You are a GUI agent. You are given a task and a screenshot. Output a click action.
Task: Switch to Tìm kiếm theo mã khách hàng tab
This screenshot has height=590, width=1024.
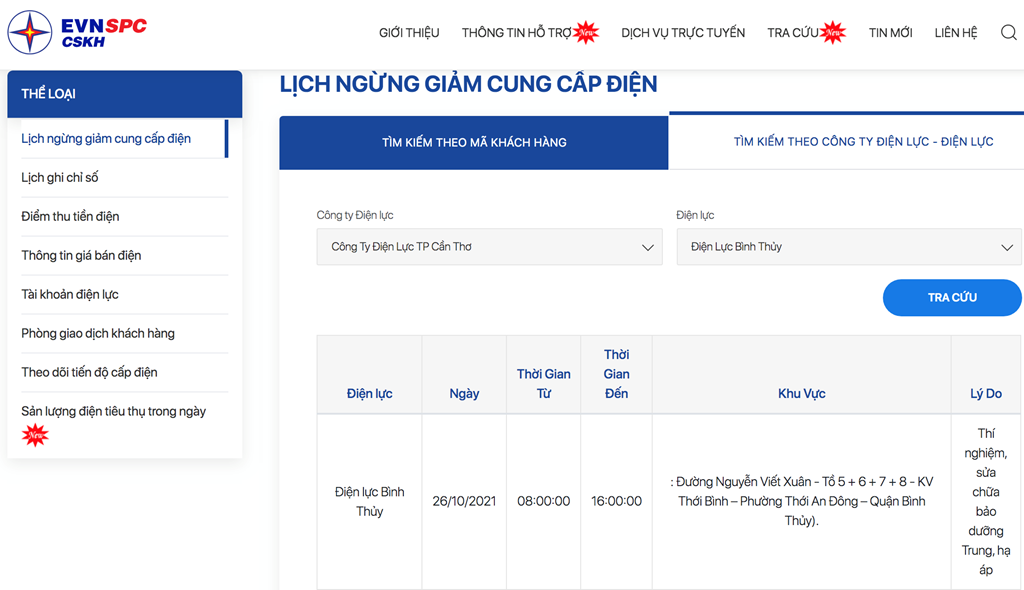(x=473, y=142)
